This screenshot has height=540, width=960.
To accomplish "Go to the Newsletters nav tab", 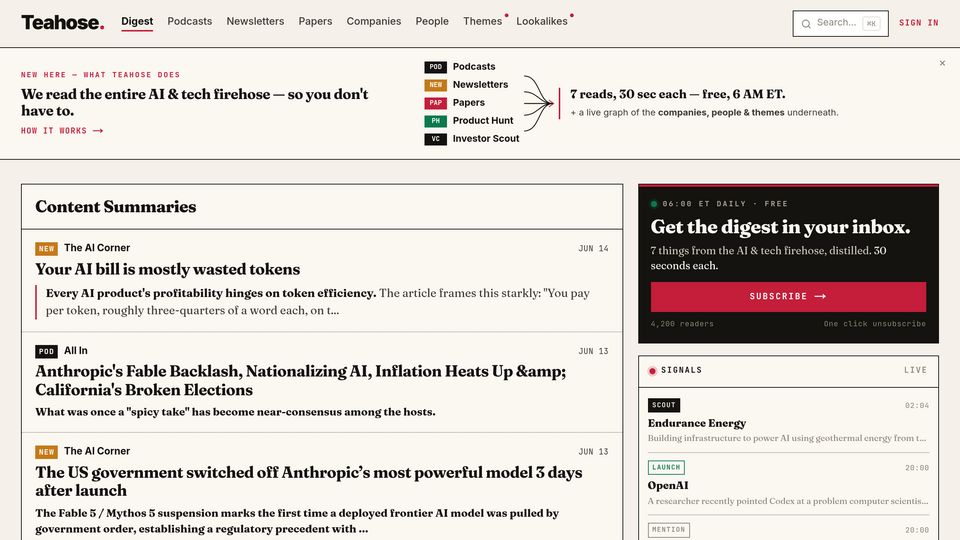I will point(255,21).
